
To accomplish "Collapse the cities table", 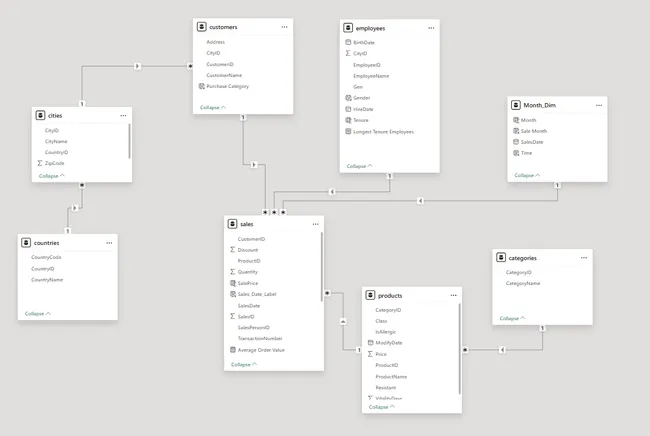I will pos(52,176).
